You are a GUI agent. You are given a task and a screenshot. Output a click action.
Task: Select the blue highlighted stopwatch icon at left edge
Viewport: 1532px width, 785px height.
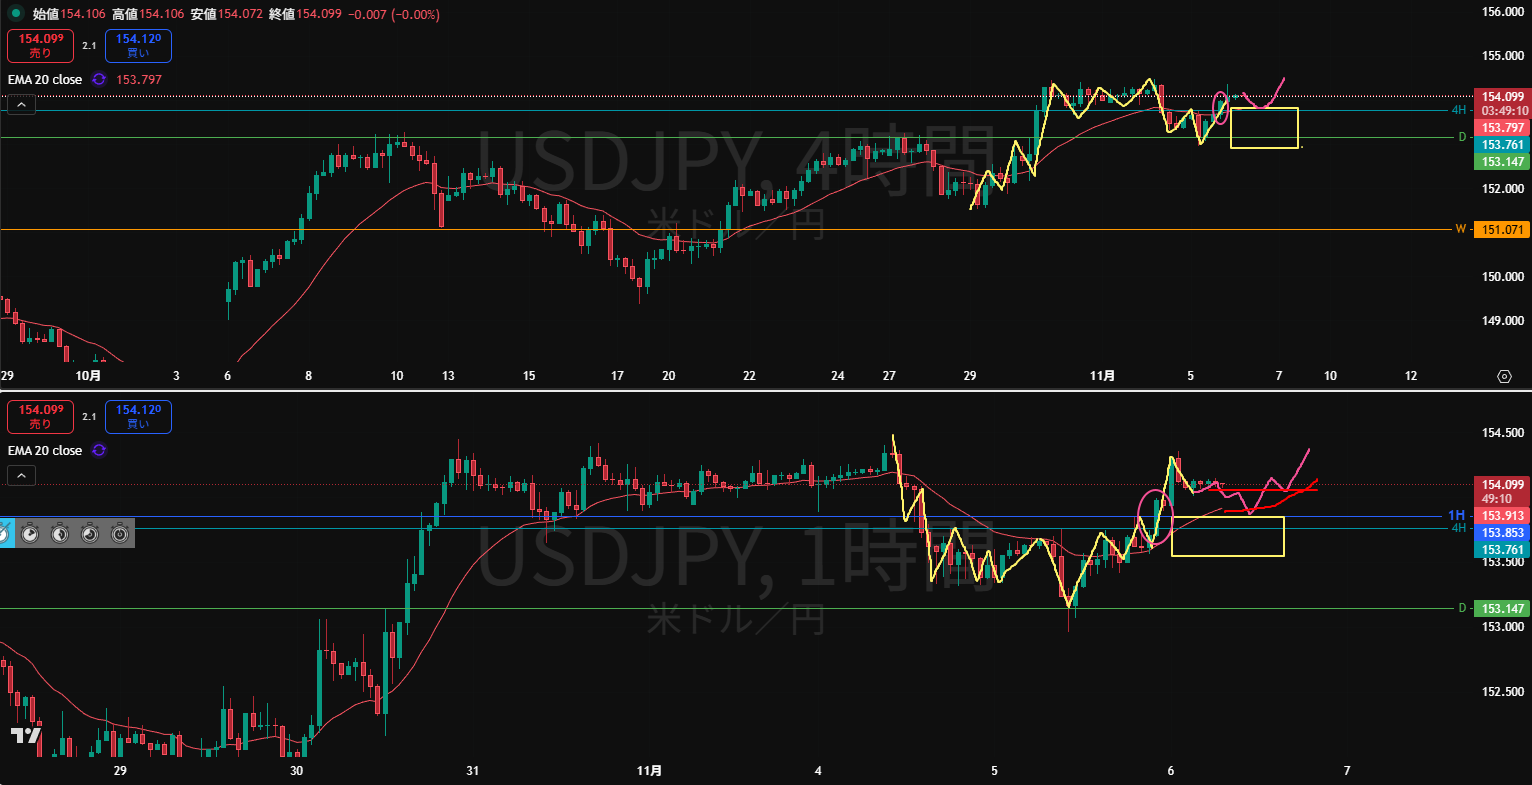[x=5, y=534]
